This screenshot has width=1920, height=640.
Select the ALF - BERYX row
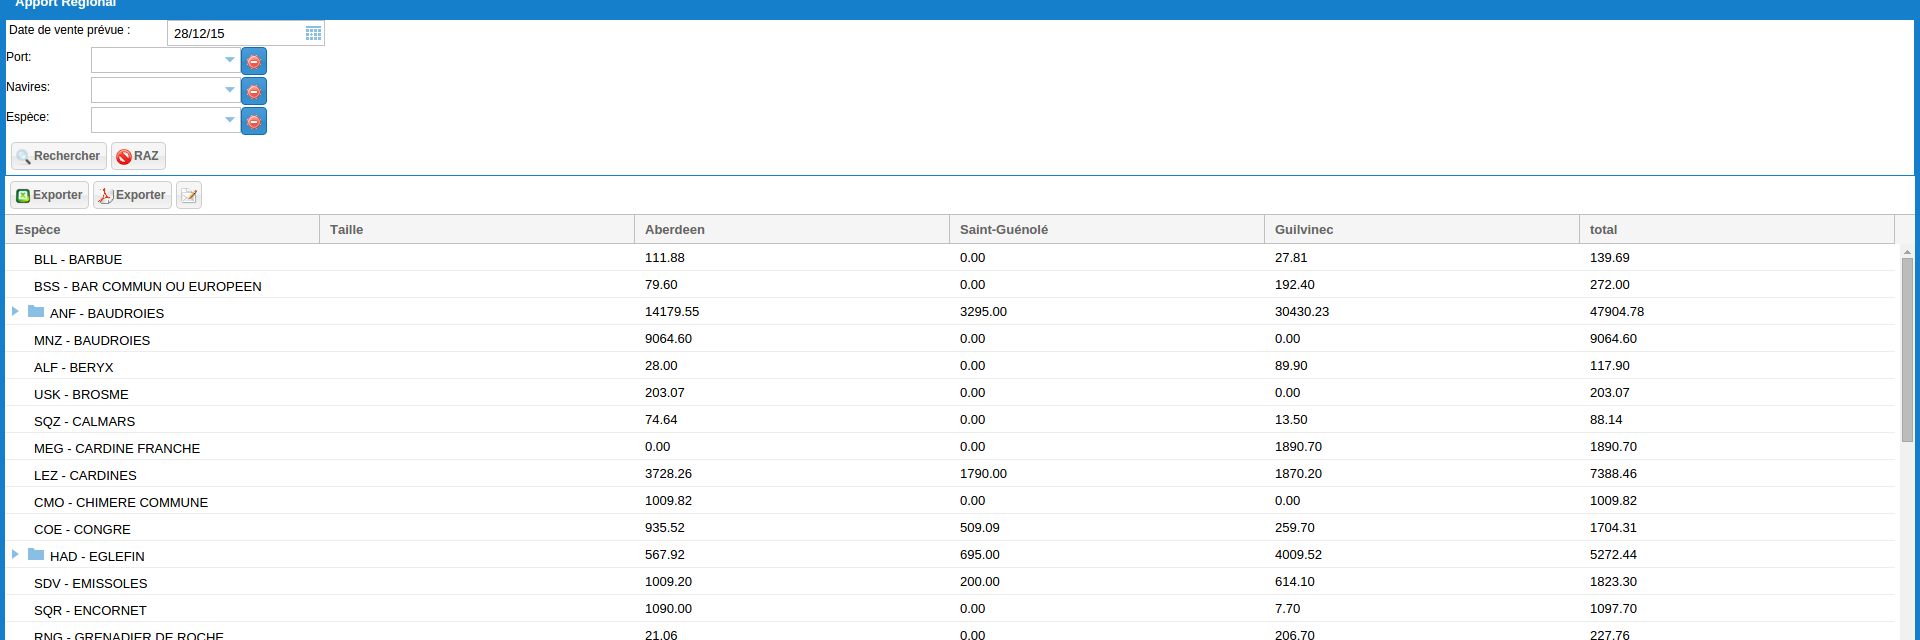click(950, 366)
